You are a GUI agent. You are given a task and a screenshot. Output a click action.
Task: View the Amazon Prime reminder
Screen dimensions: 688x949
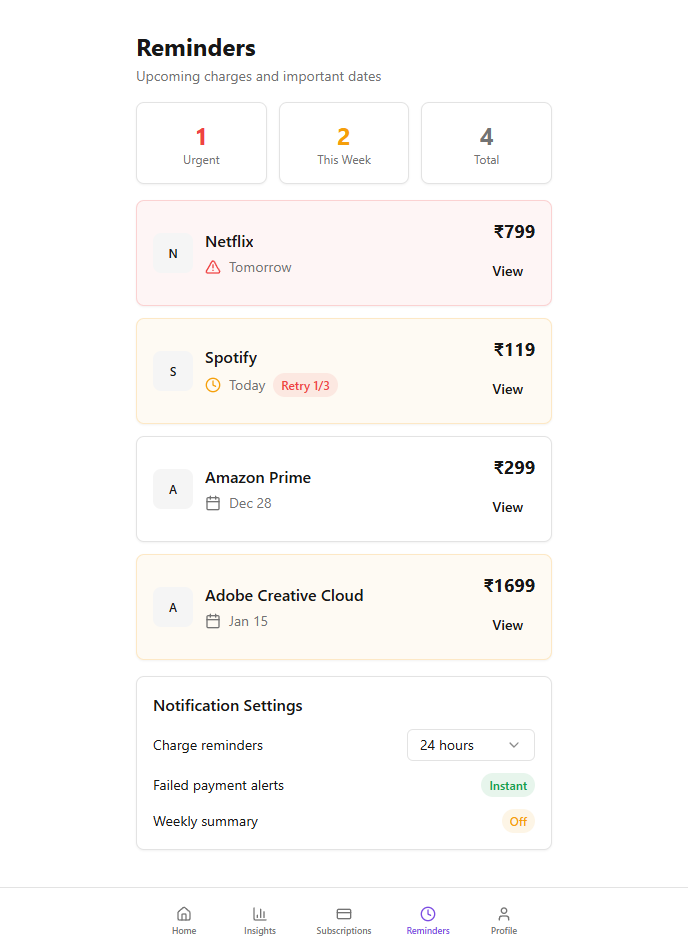(x=507, y=507)
